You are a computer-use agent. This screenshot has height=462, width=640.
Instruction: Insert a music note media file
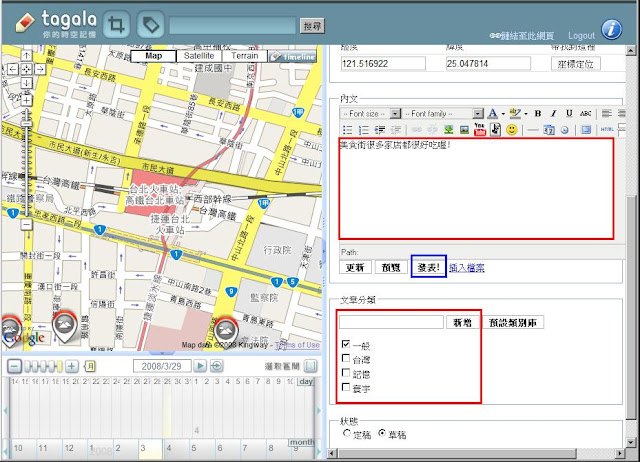tap(495, 129)
